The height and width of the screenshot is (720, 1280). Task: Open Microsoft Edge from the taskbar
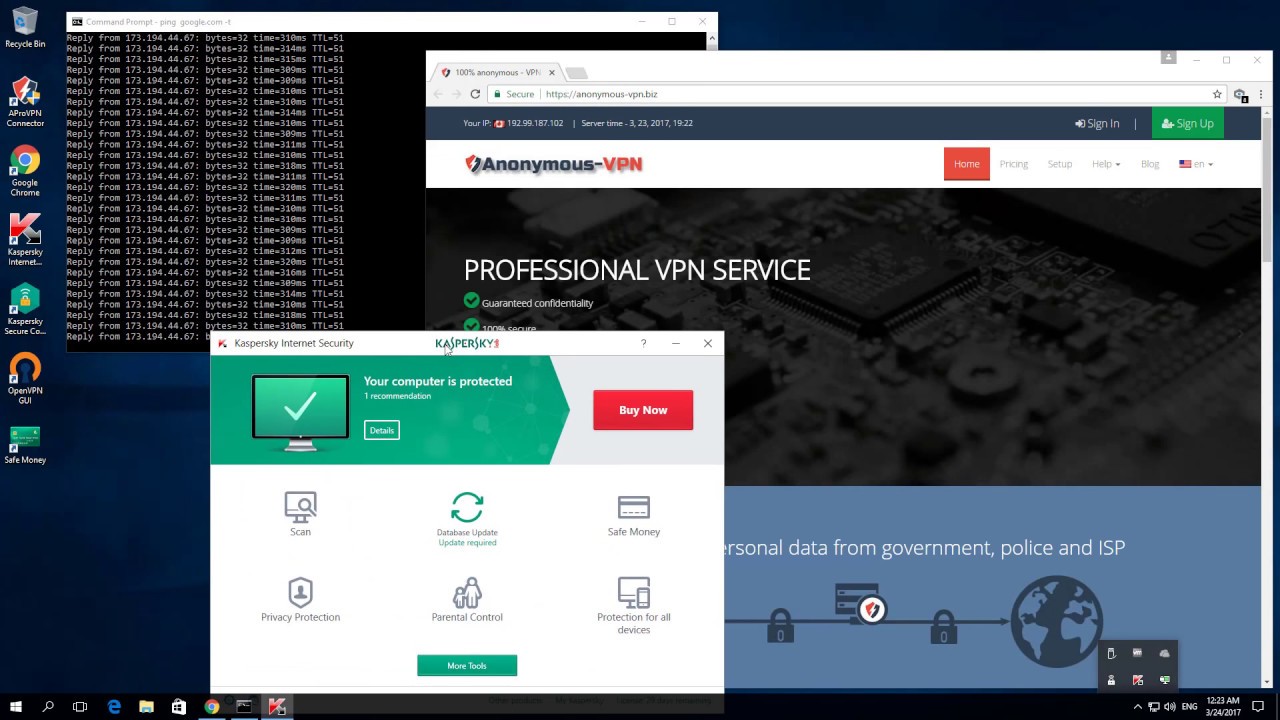tap(114, 706)
